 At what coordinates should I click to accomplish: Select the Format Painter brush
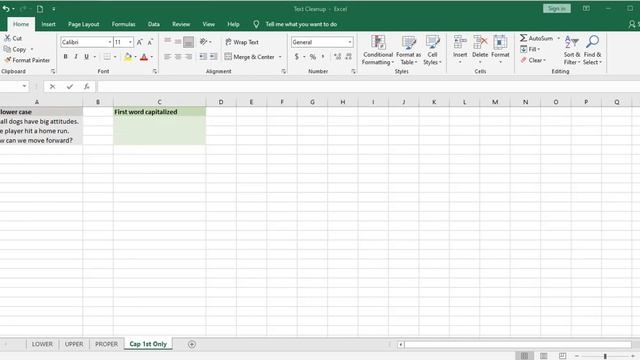(x=7, y=60)
